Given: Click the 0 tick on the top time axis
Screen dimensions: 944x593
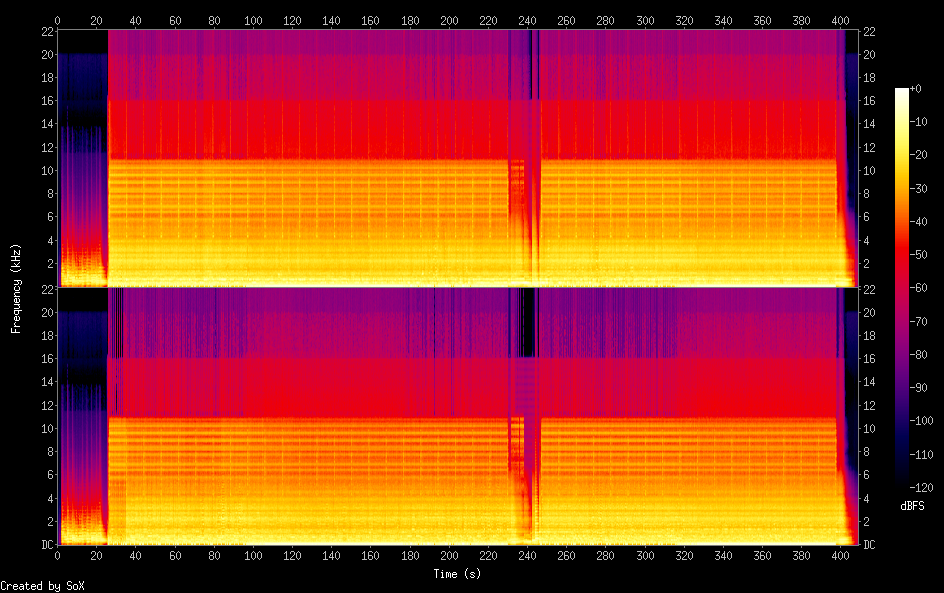Looking at the screenshot, I should (x=58, y=20).
